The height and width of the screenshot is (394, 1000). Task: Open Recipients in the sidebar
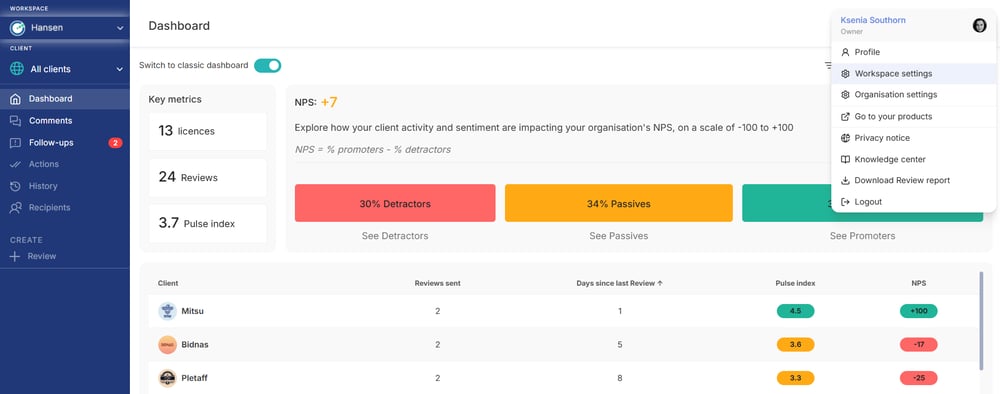pos(64,208)
